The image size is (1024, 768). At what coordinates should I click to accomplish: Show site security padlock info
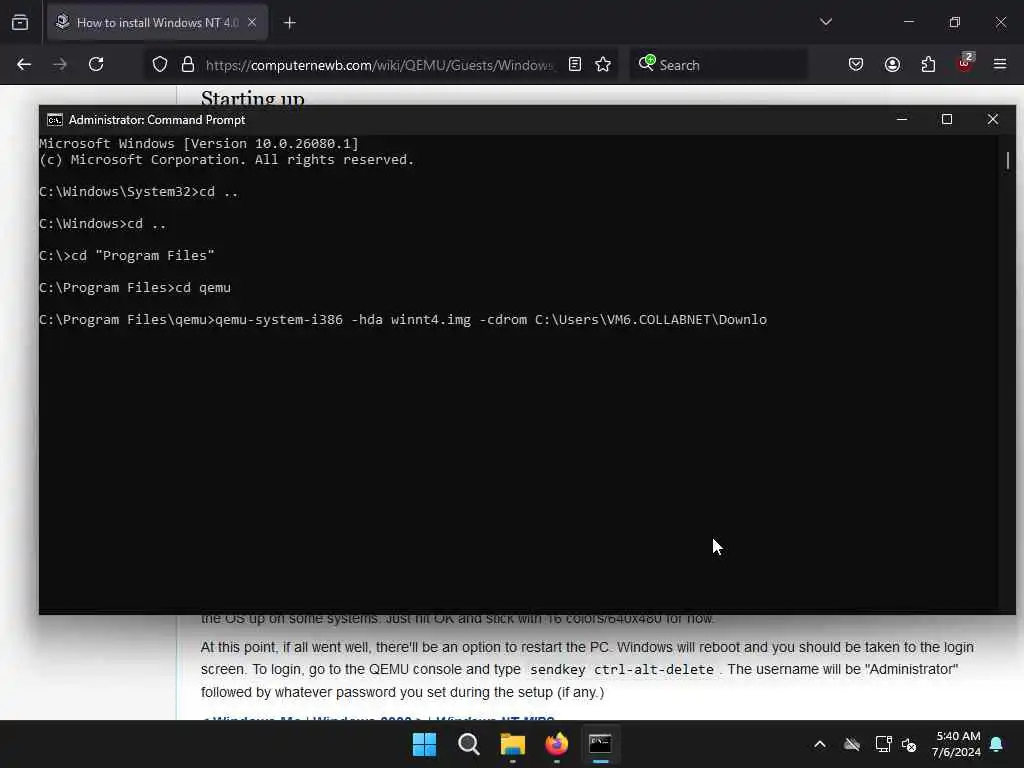(x=188, y=65)
